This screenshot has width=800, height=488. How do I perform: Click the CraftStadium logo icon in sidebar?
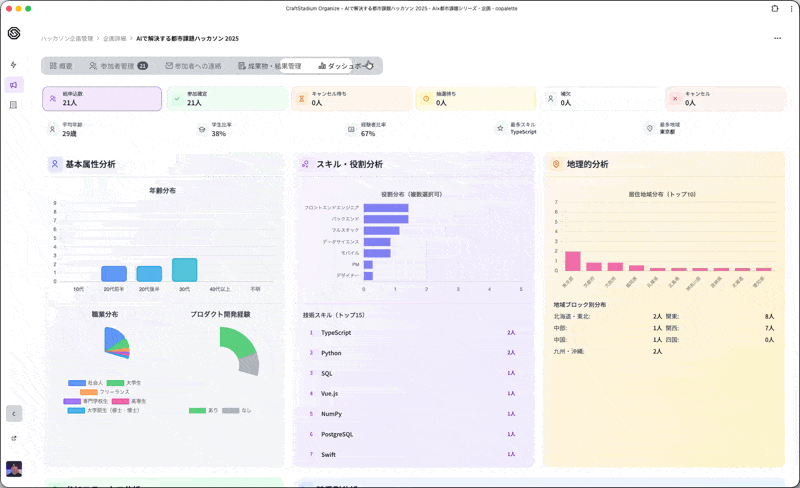13,33
